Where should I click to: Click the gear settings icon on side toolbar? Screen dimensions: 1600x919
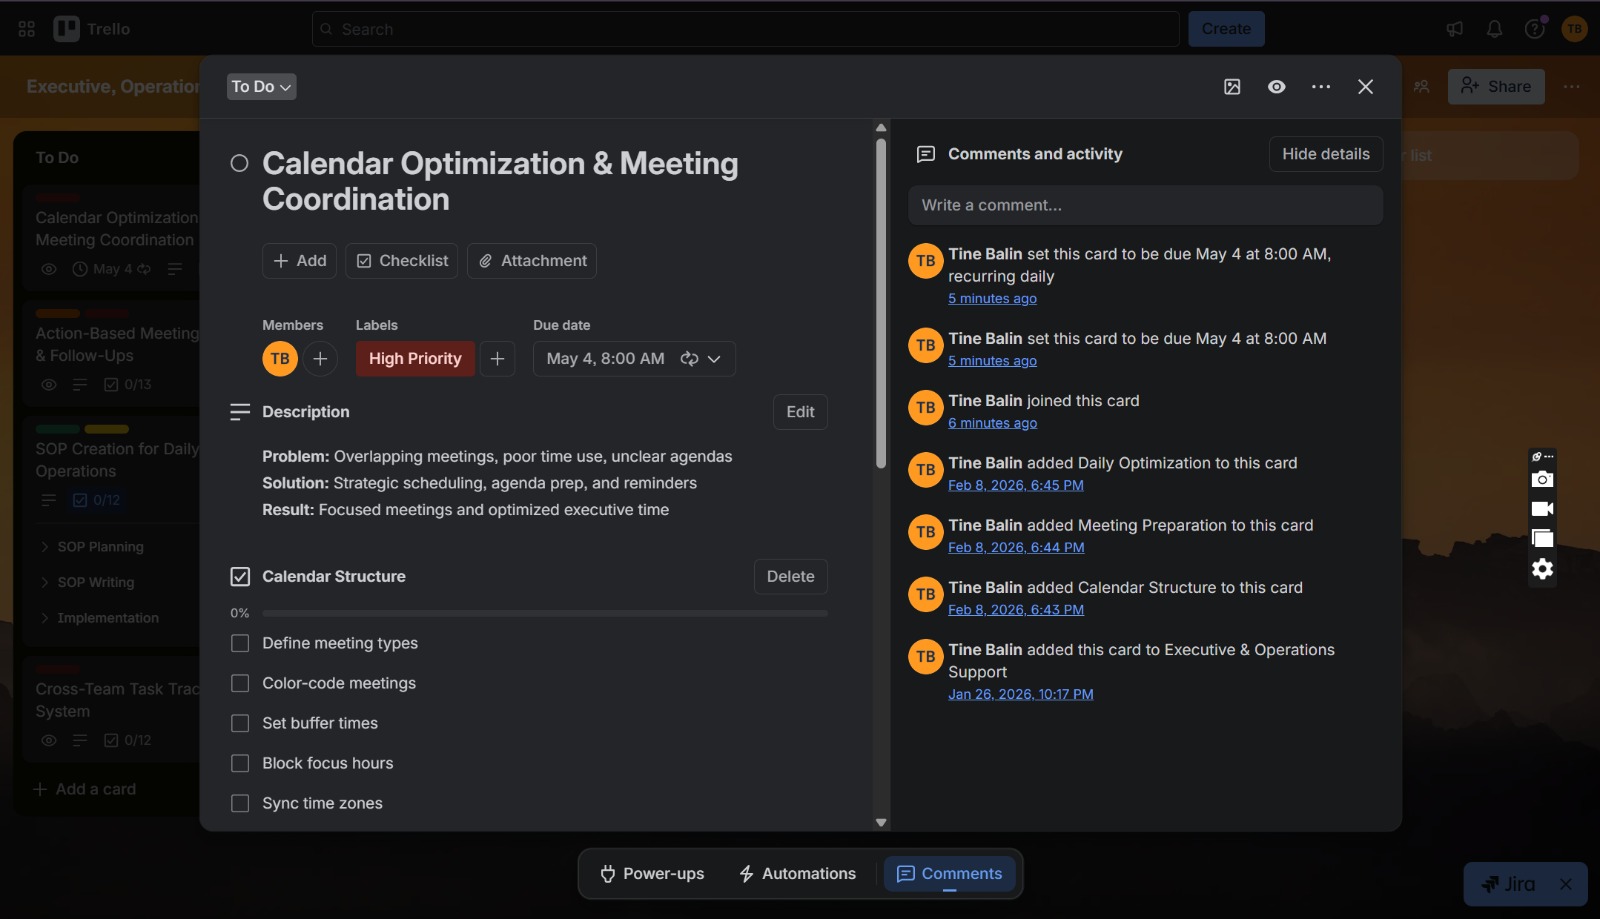pyautogui.click(x=1542, y=569)
